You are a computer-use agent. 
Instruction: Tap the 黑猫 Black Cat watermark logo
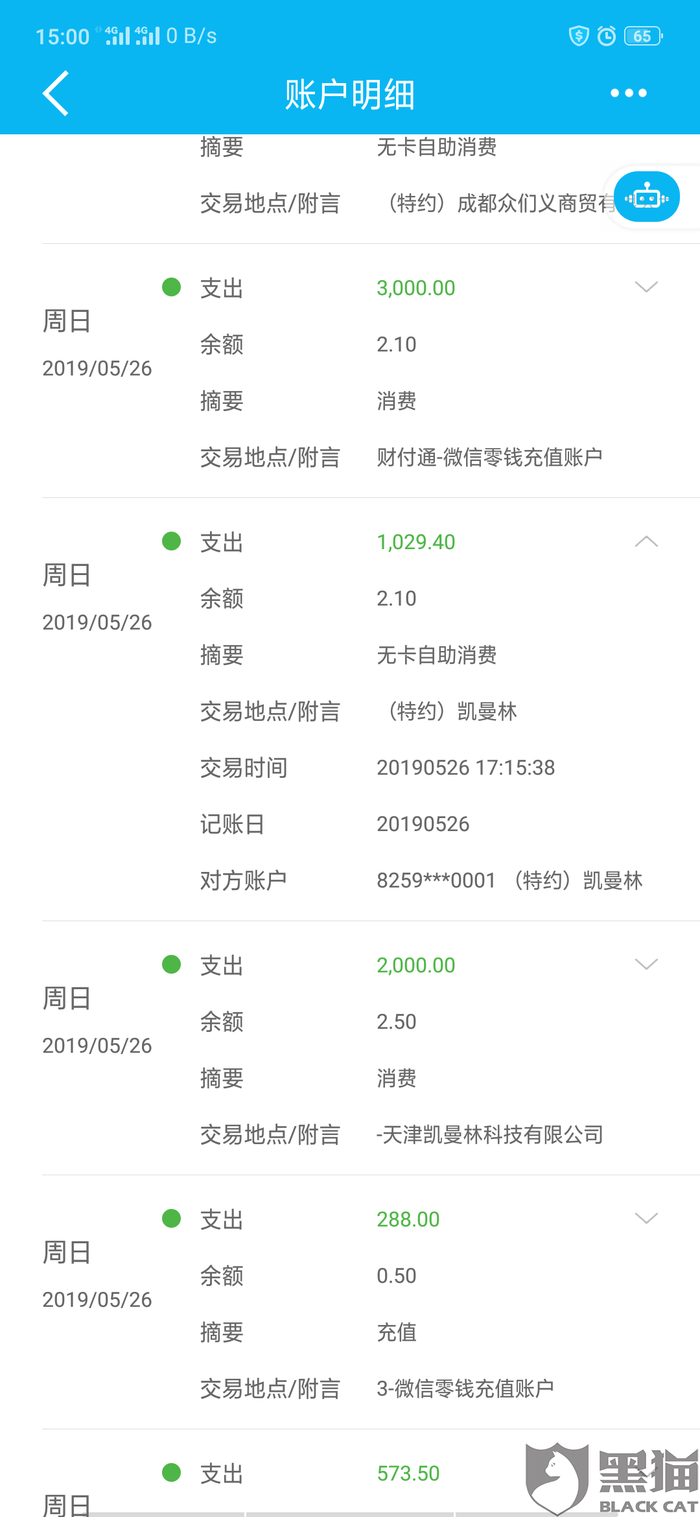tap(612, 1480)
